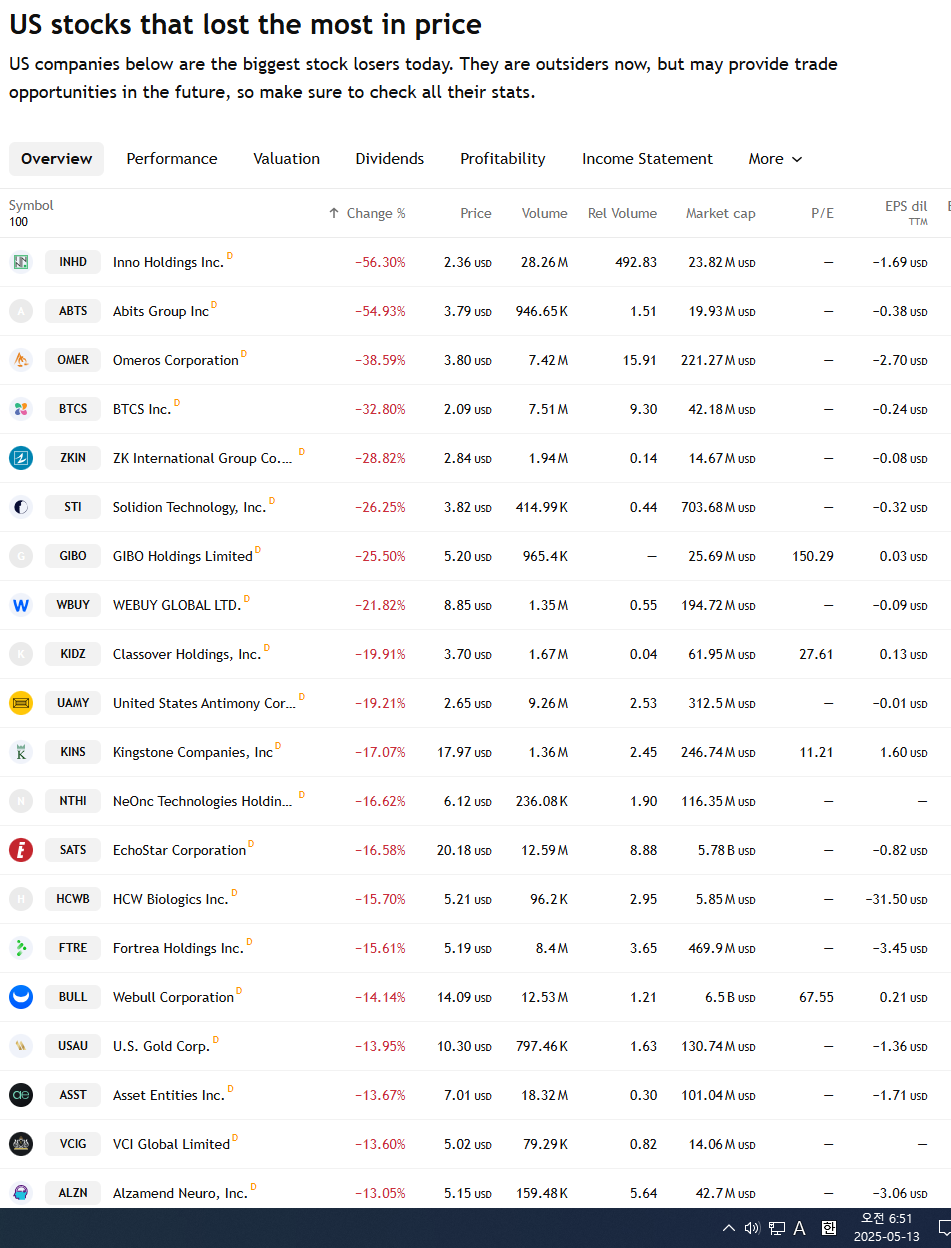The height and width of the screenshot is (1248, 951).
Task: Switch to the Overview tab
Action: [56, 159]
